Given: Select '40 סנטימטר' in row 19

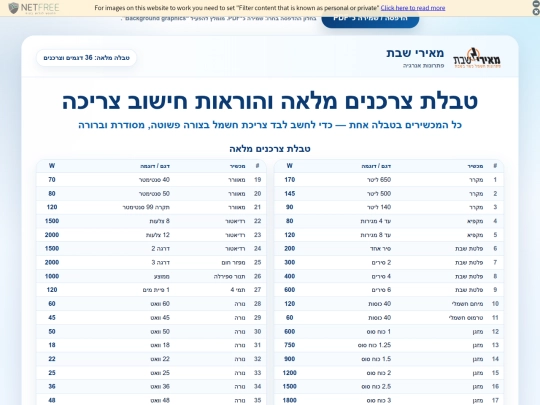Looking at the screenshot, I should point(154,179).
